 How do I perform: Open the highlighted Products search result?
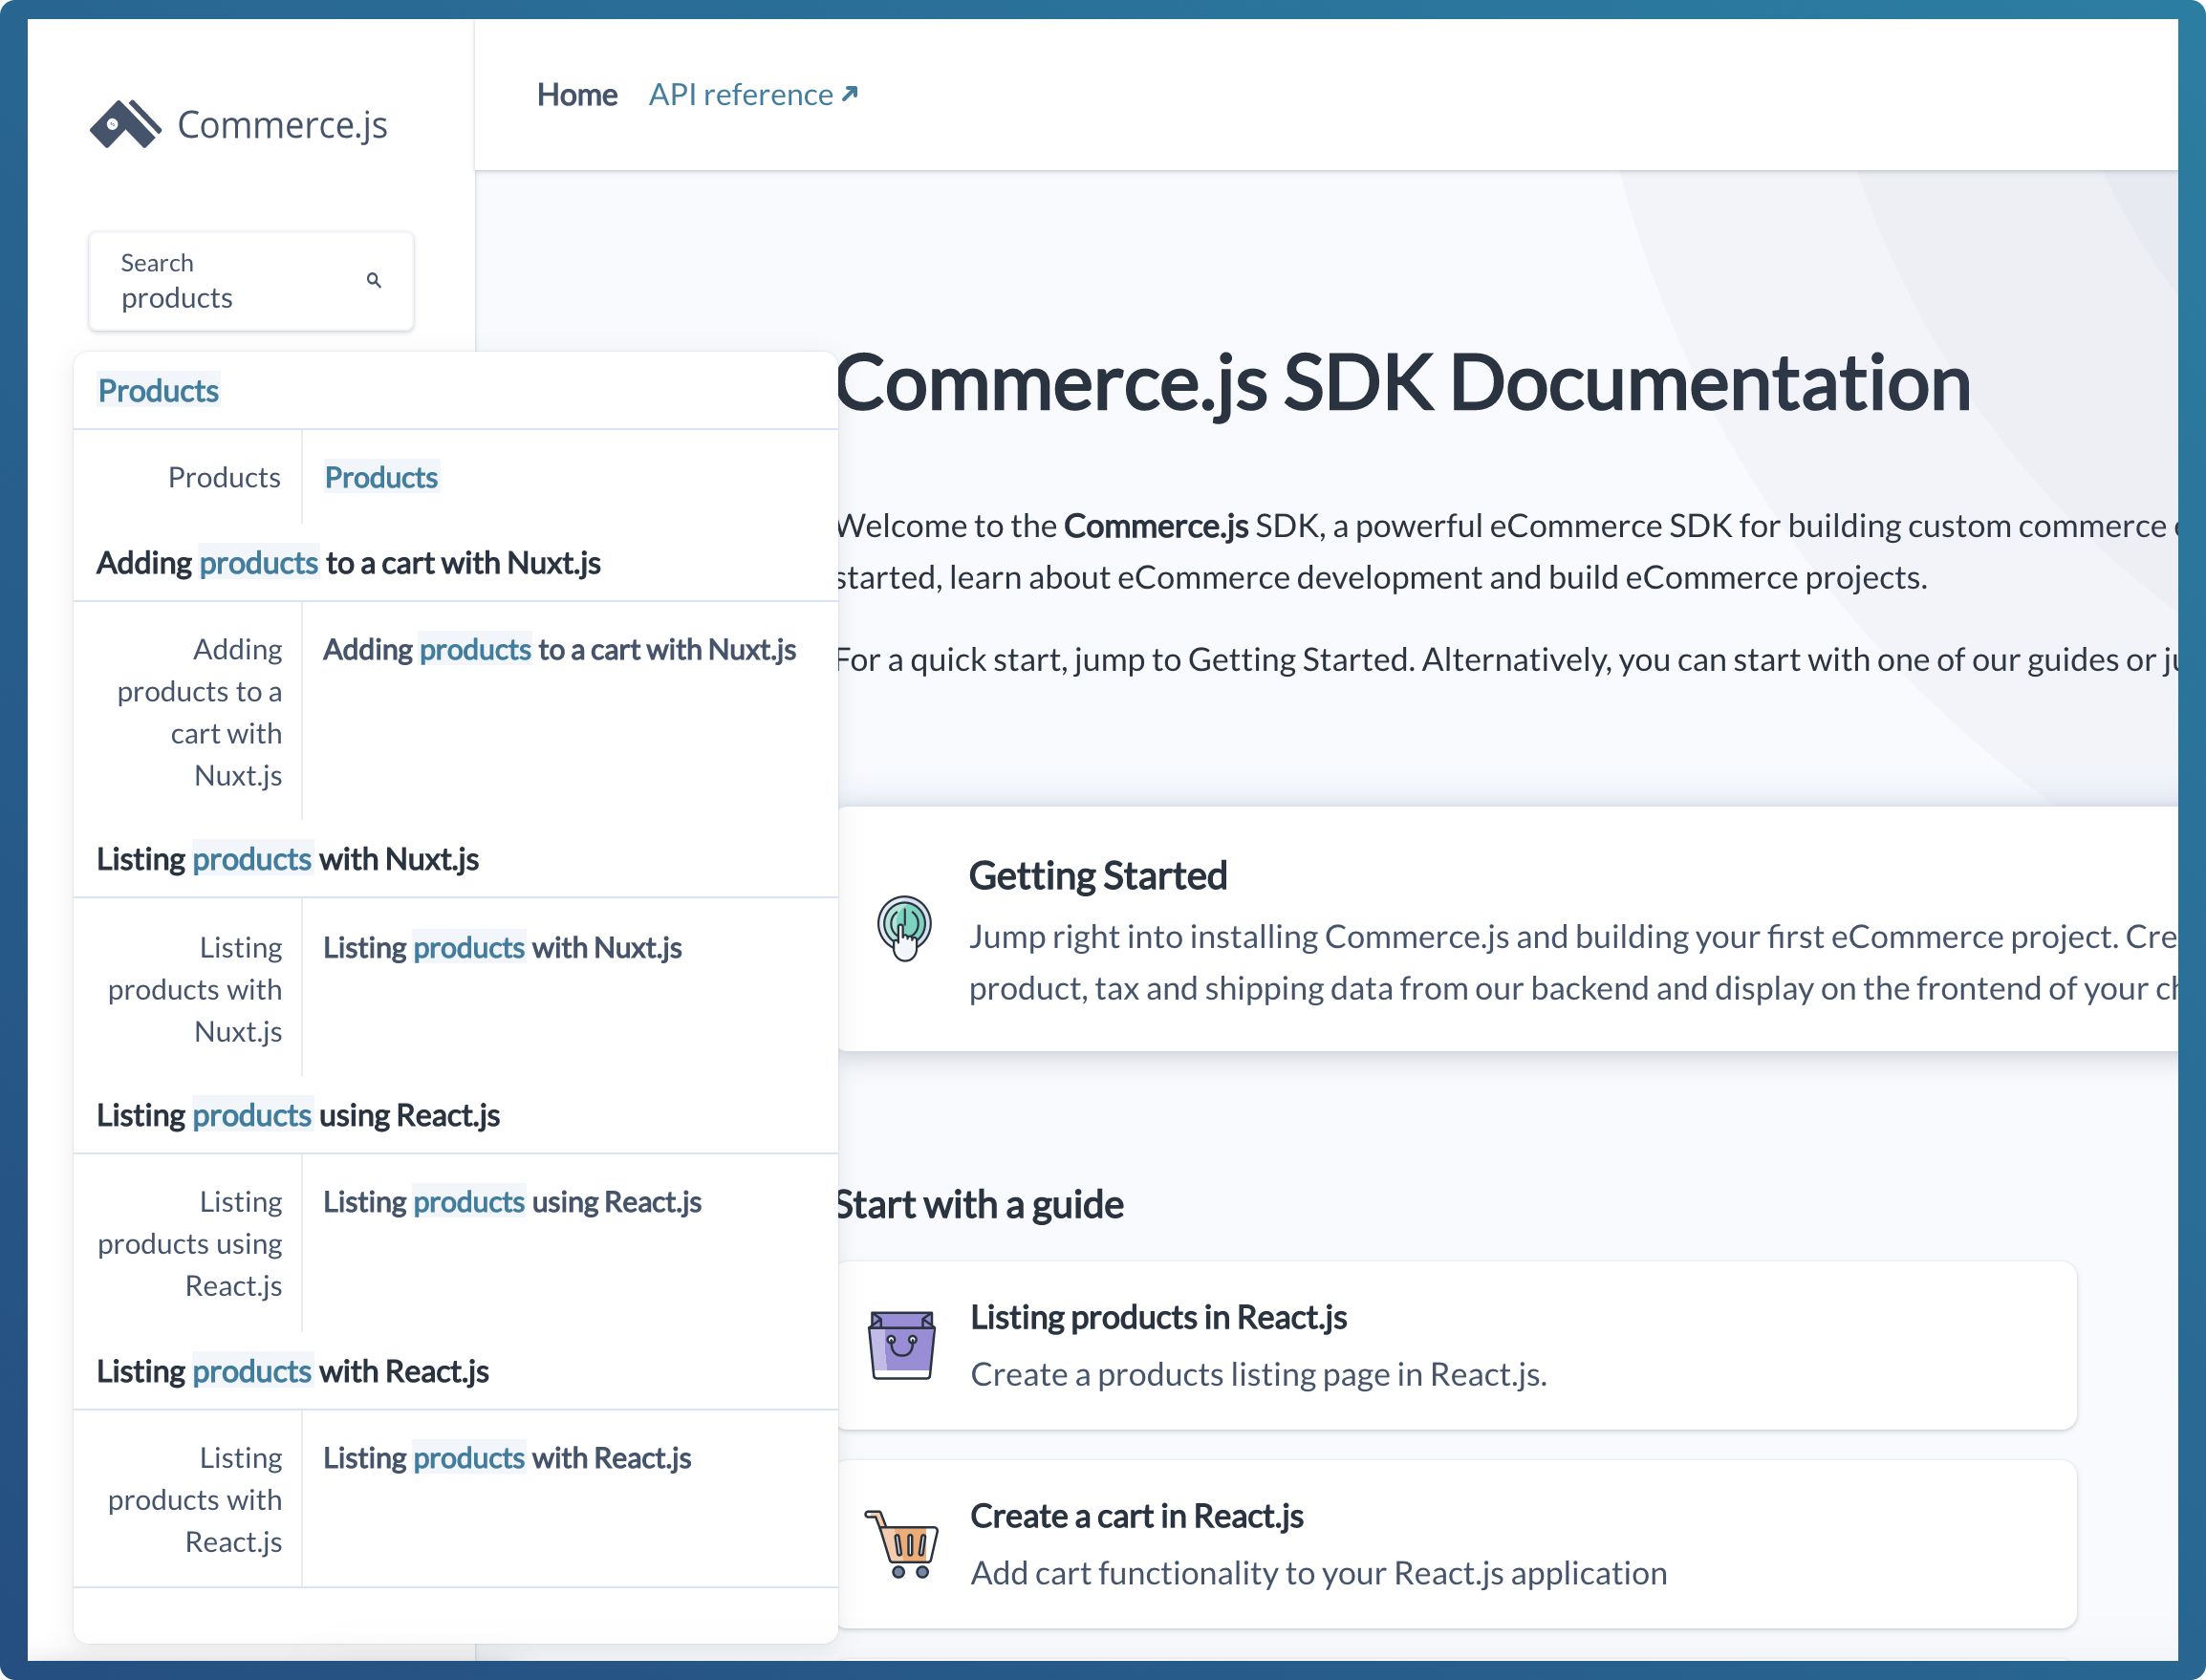[x=381, y=478]
